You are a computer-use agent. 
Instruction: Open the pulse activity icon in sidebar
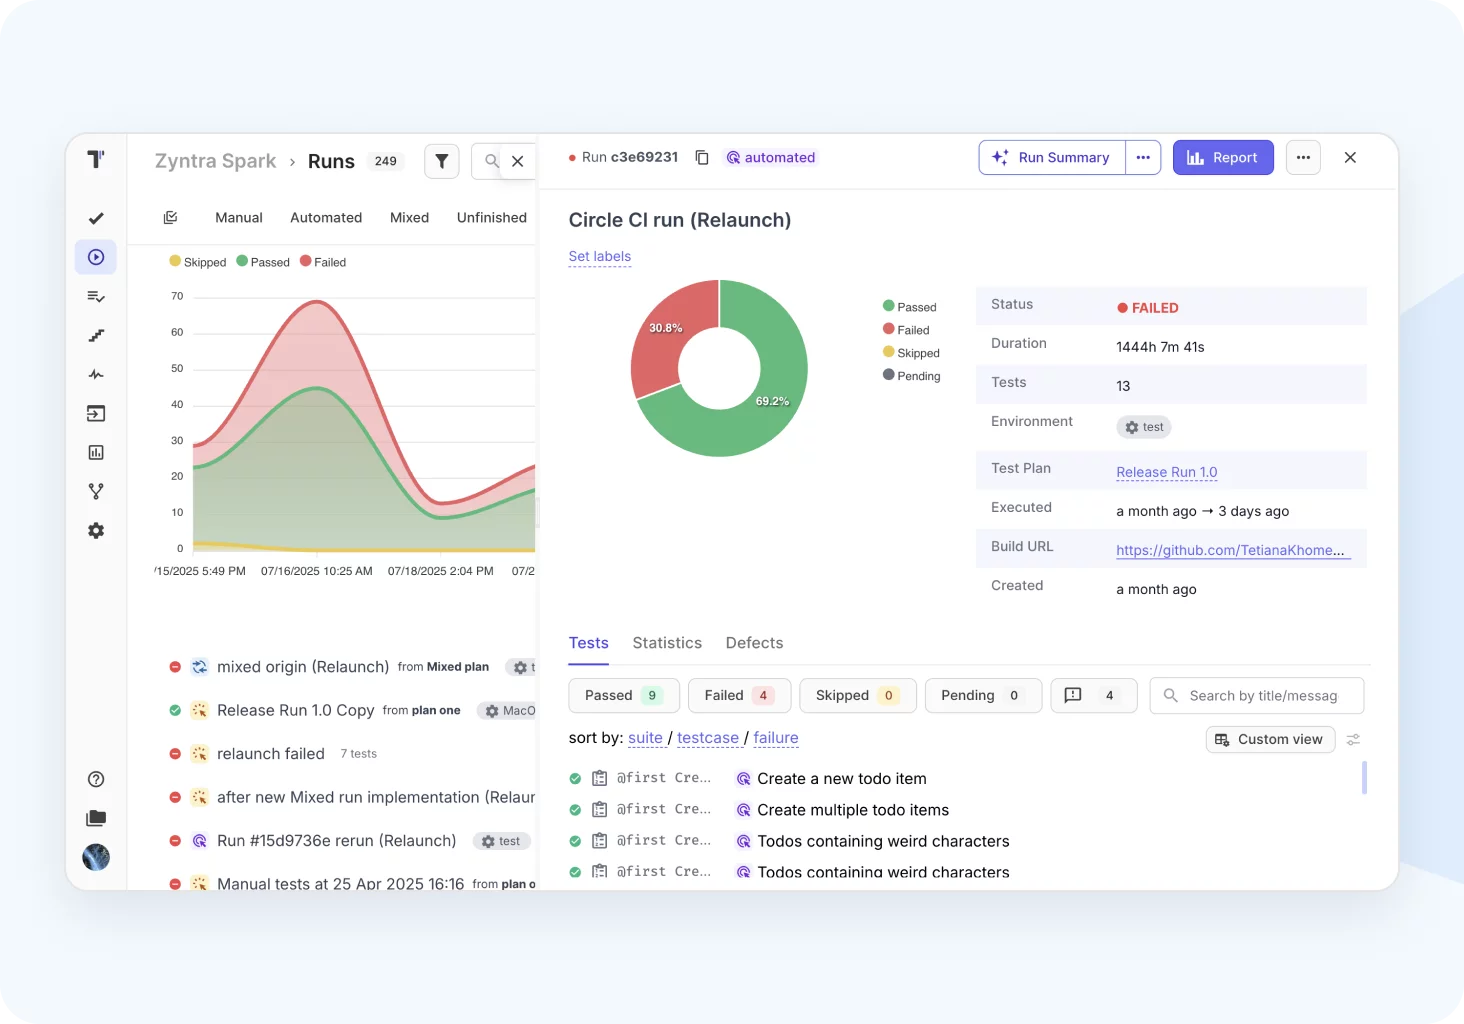(x=96, y=375)
